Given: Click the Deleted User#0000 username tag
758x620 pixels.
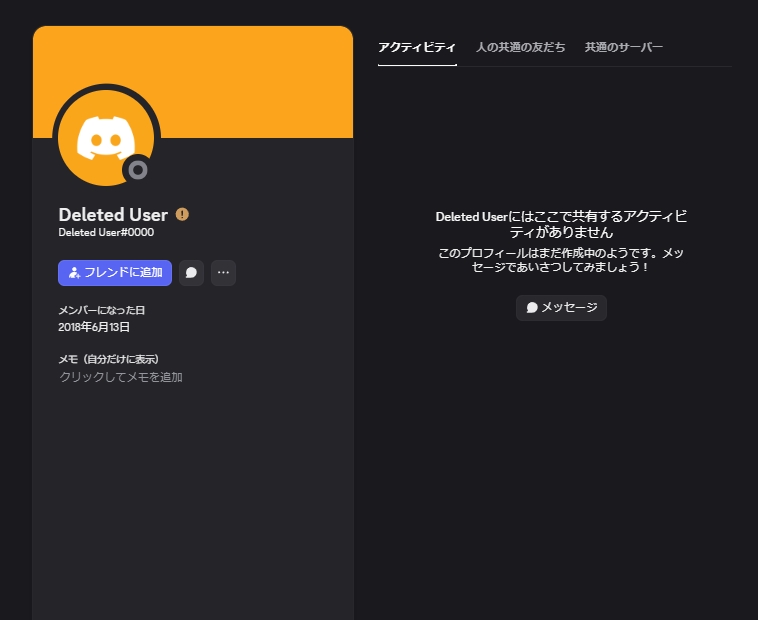Looking at the screenshot, I should pos(106,233).
